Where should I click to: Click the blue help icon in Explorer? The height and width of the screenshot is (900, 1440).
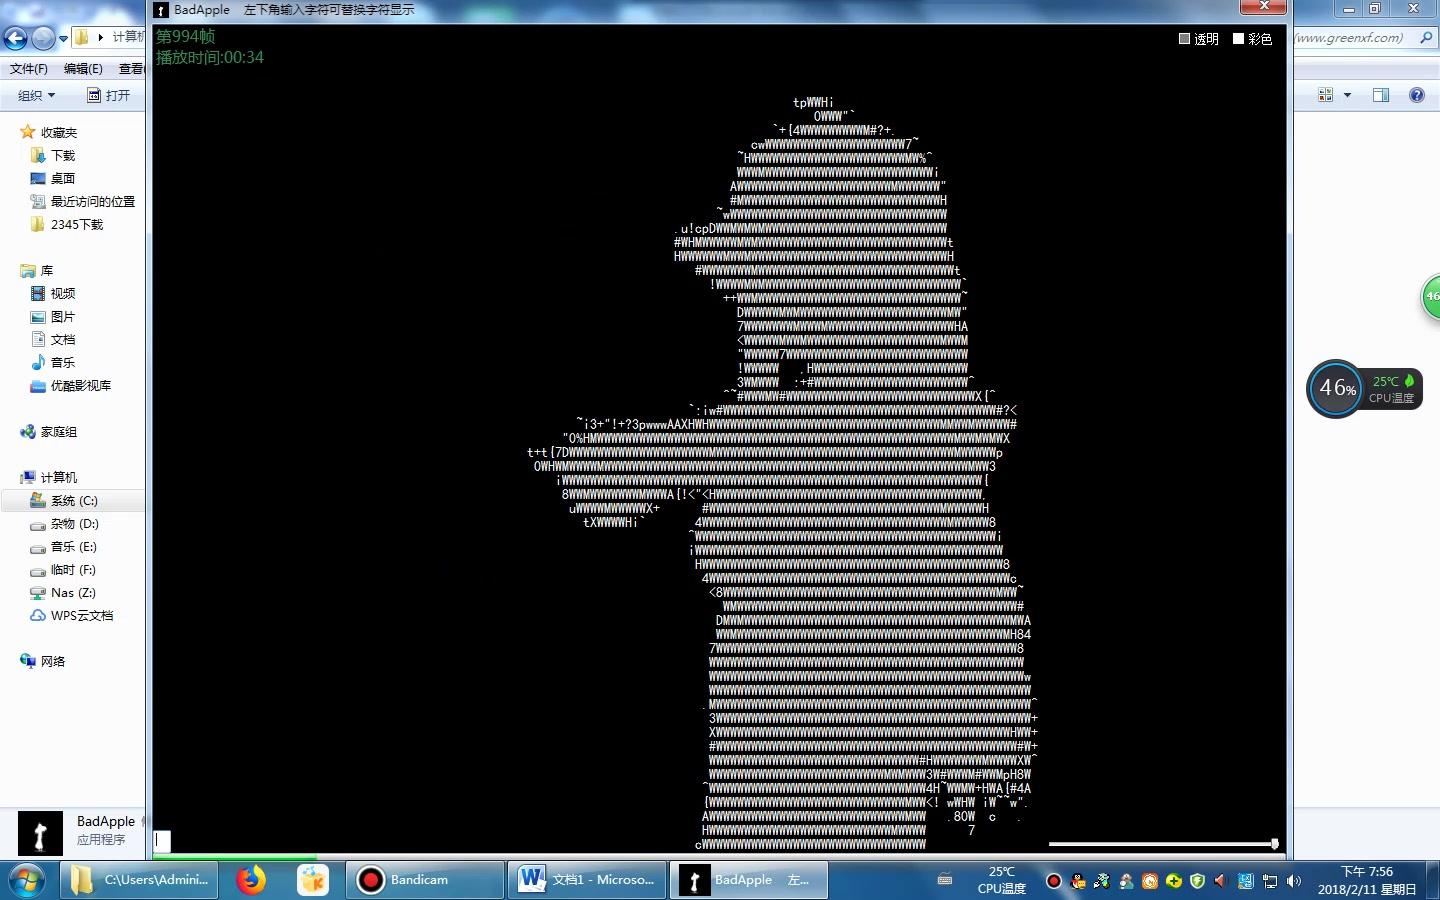(1416, 95)
